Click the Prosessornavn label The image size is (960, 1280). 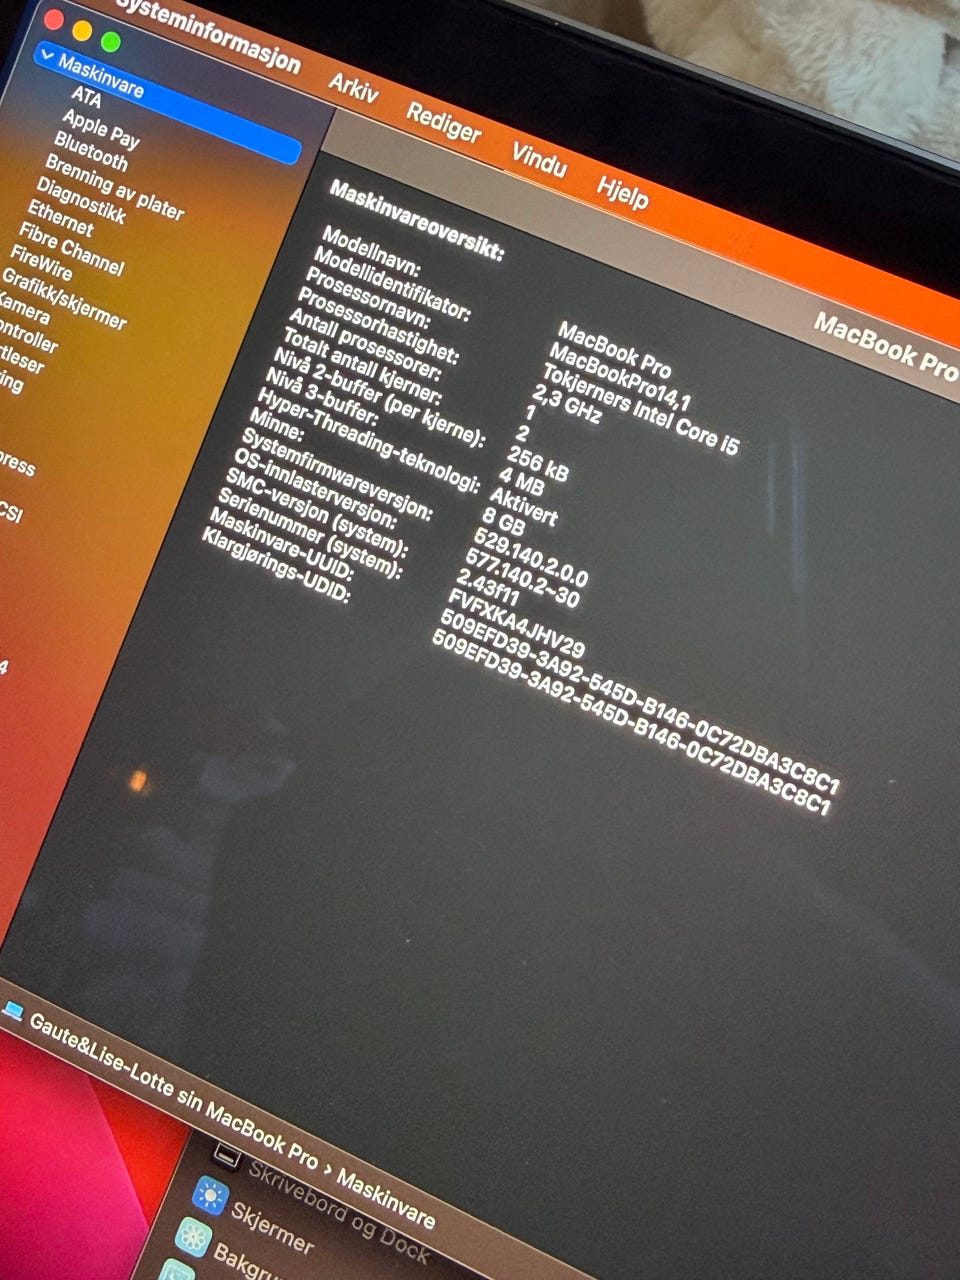tap(368, 297)
